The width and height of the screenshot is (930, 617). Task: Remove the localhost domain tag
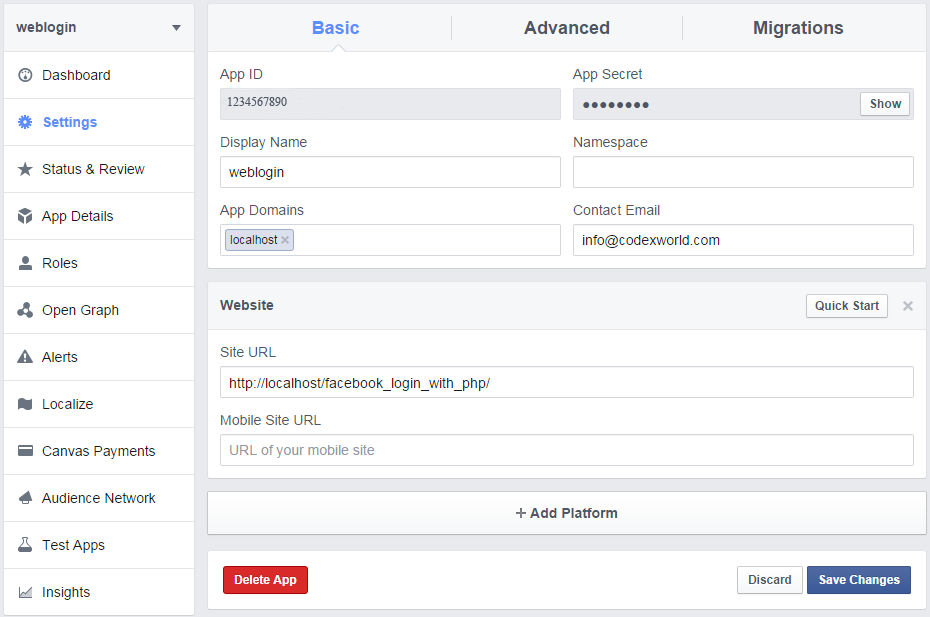coord(285,240)
